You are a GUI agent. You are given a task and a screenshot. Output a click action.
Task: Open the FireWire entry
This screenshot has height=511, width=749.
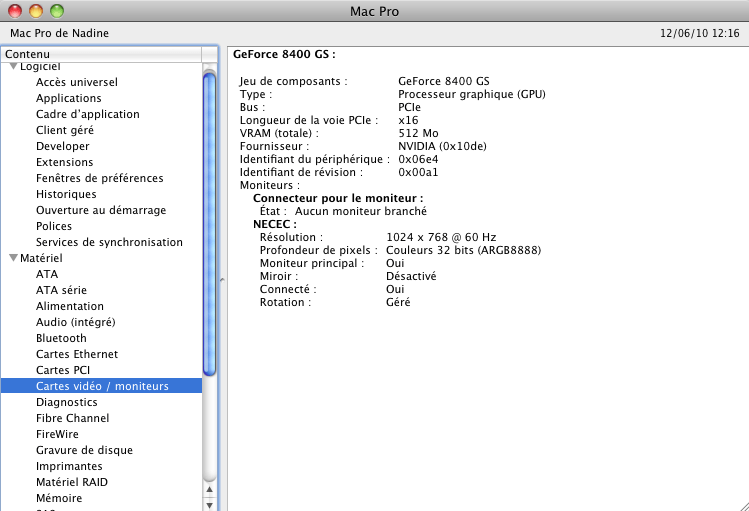57,434
